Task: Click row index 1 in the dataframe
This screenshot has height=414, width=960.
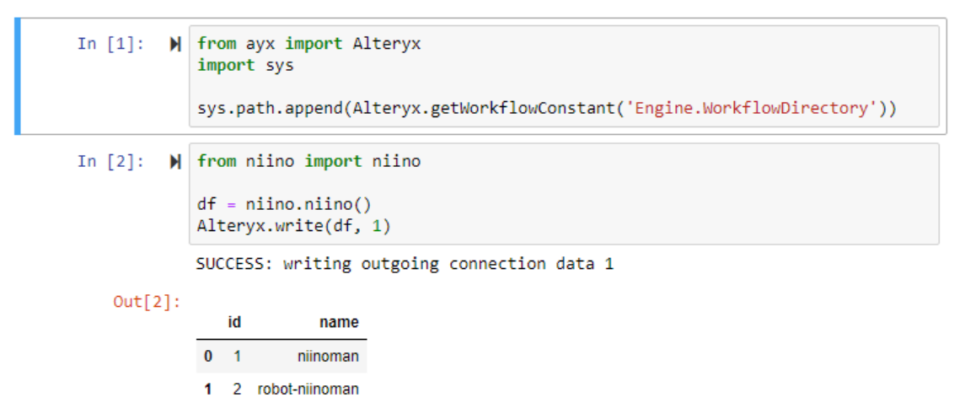Action: click(206, 389)
